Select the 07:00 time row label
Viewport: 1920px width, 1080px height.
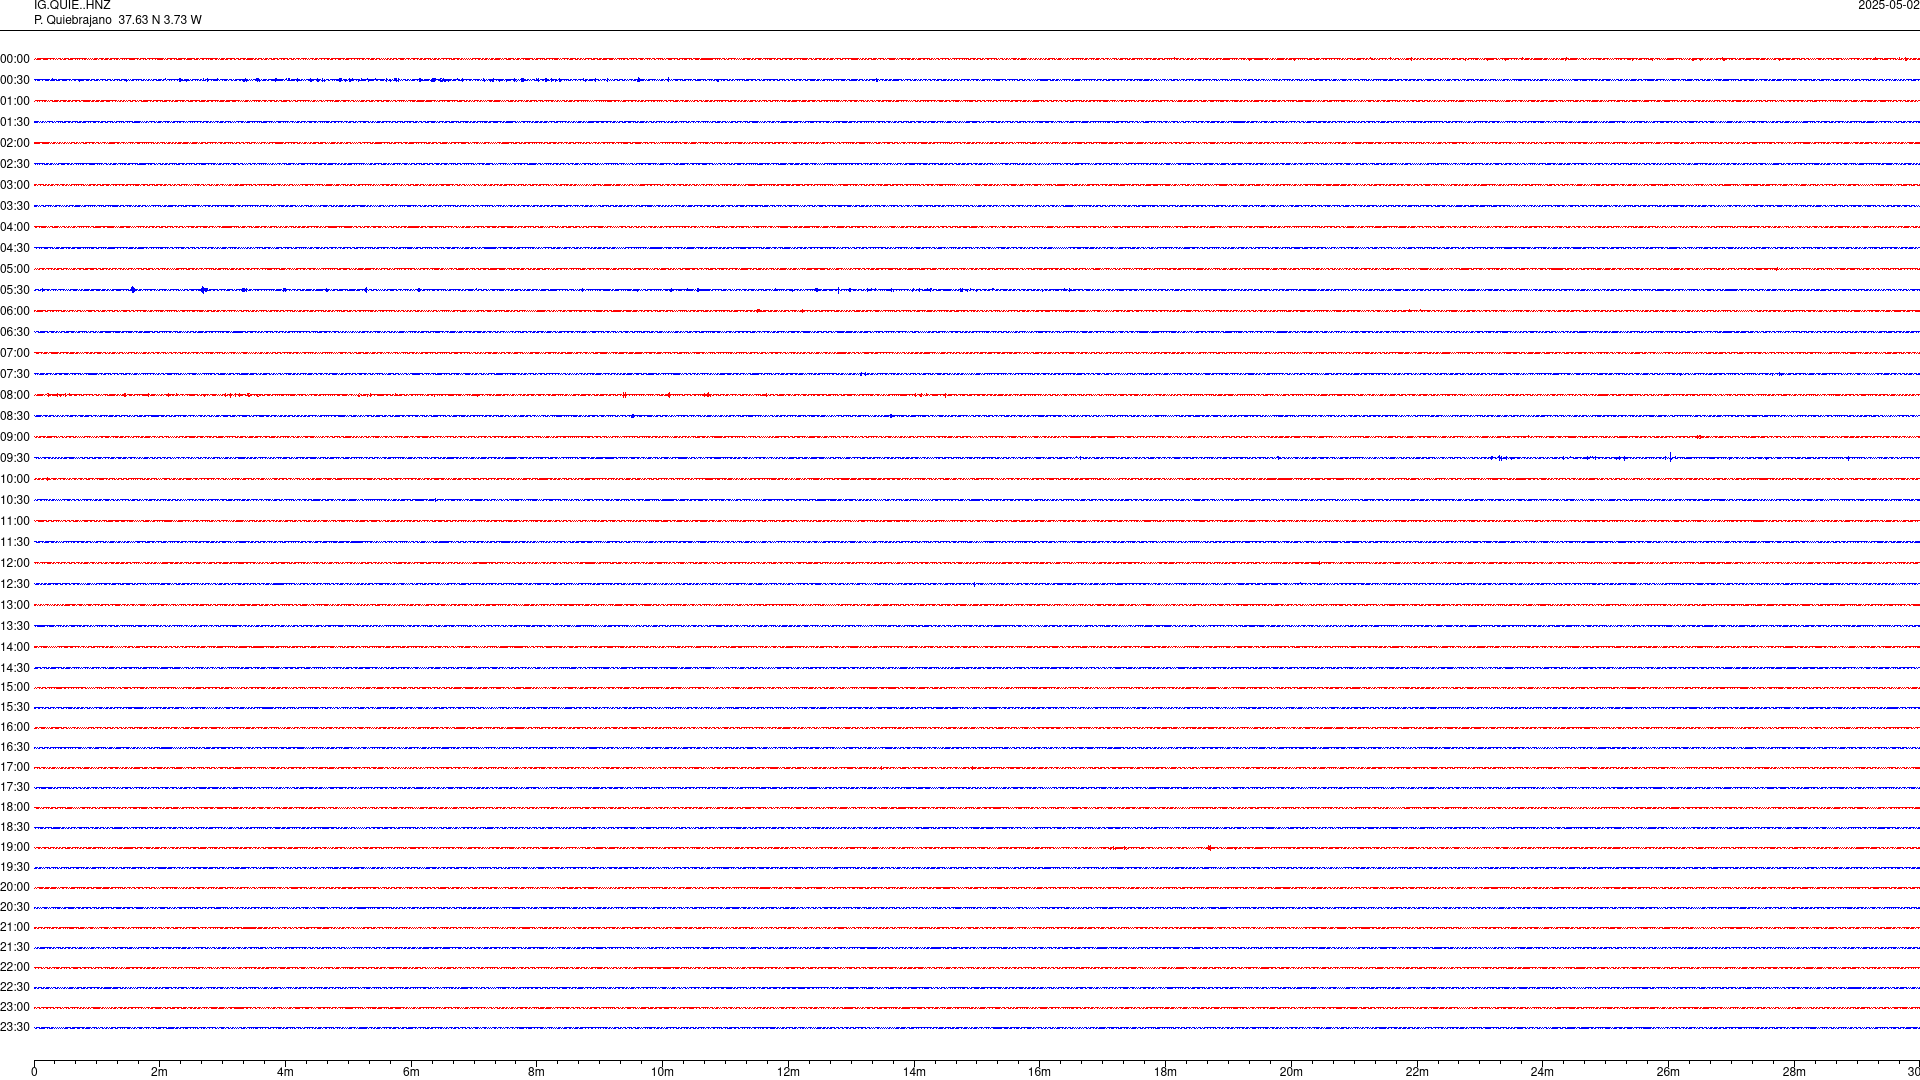[x=15, y=353]
